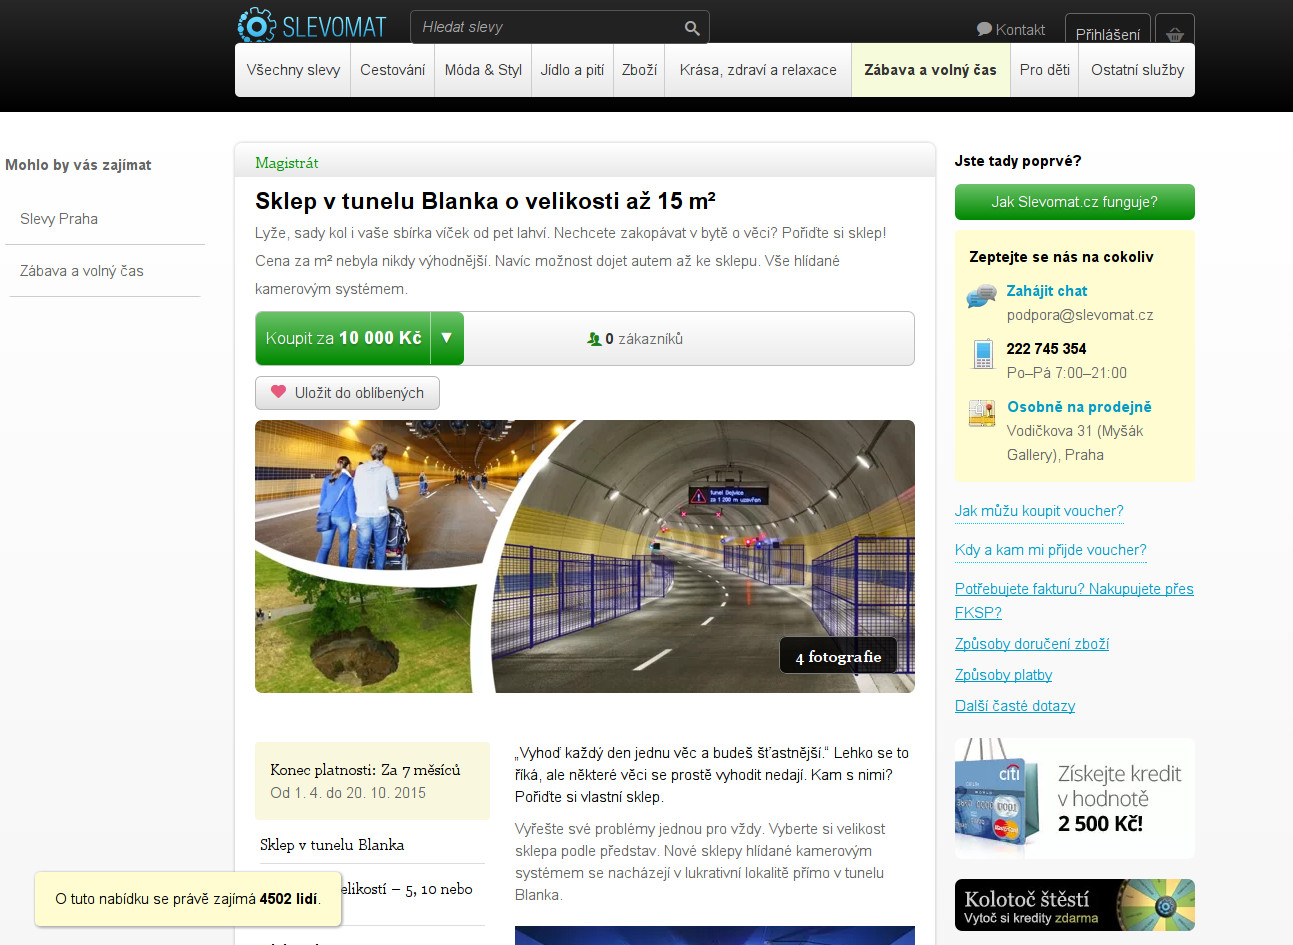Click the Kolotoč štěstí banner
1293x945 pixels.
pyautogui.click(x=1075, y=905)
